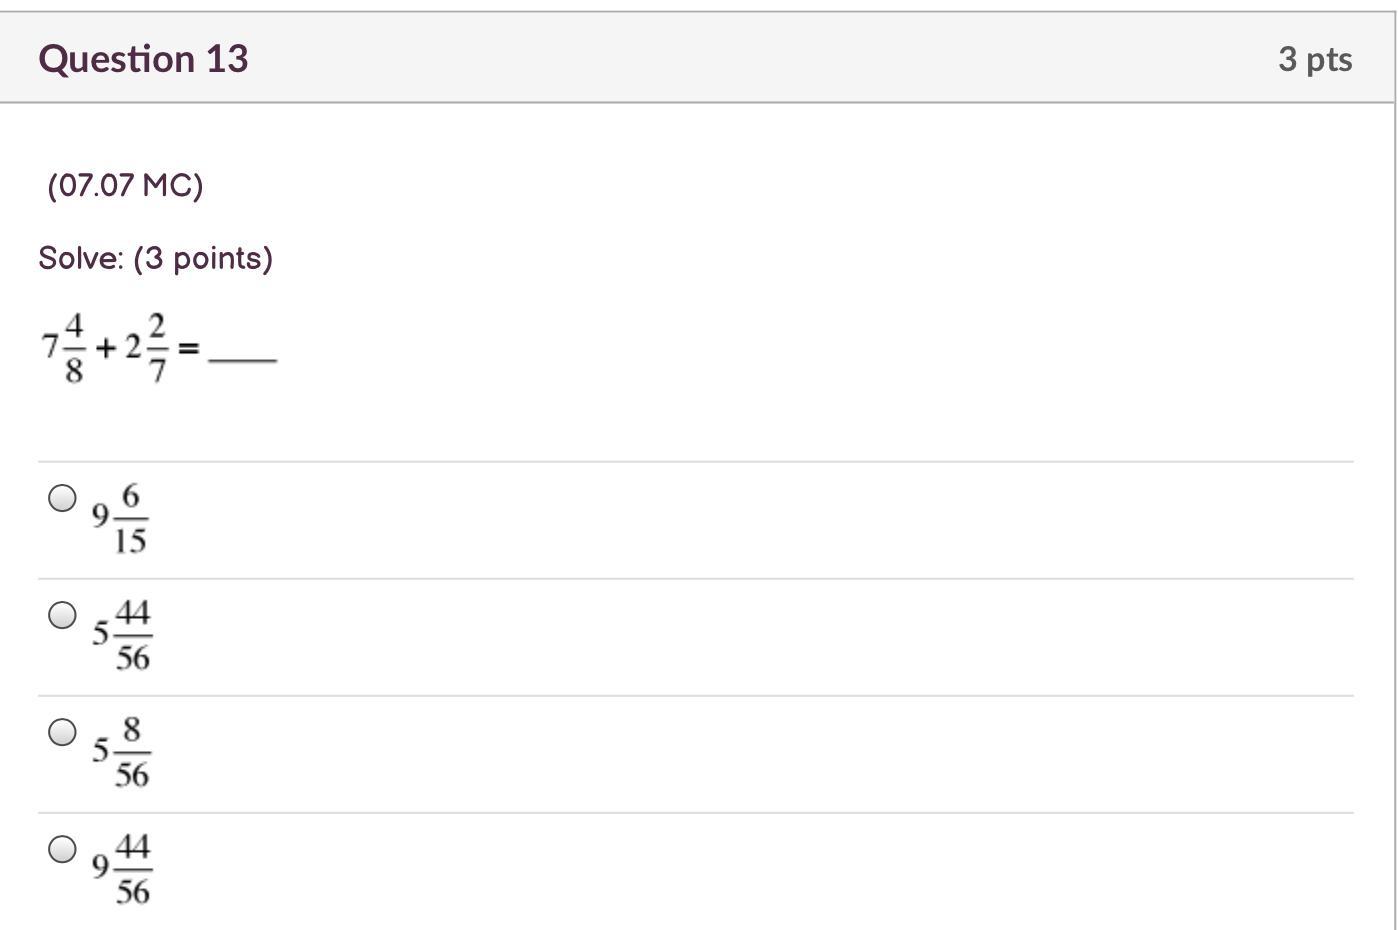
Task: Click the 9 44/56 answer label
Action: (x=122, y=868)
